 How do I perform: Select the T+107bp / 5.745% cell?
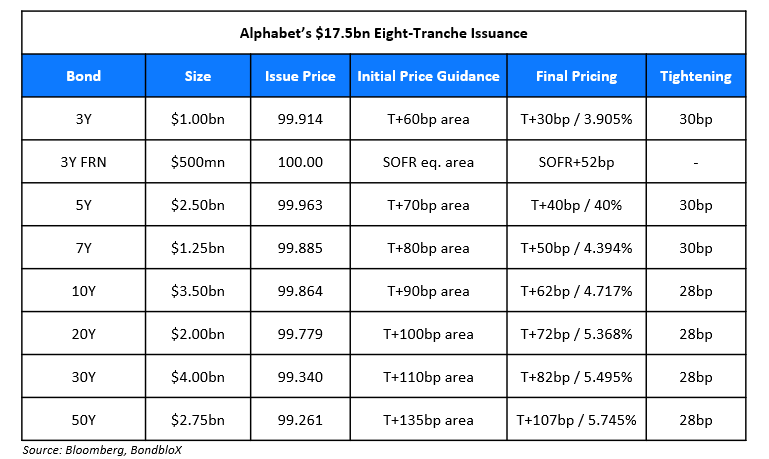pyautogui.click(x=577, y=420)
